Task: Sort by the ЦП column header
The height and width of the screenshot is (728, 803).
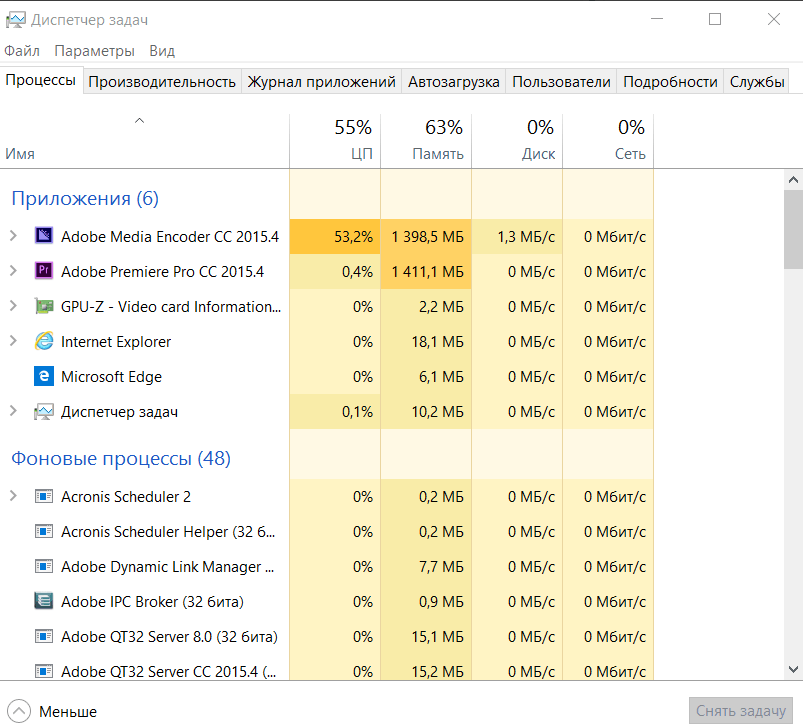Action: (335, 141)
